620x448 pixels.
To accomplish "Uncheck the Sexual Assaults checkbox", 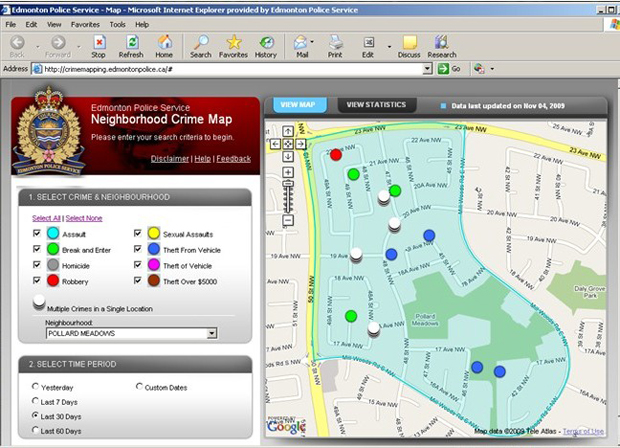I will (138, 233).
